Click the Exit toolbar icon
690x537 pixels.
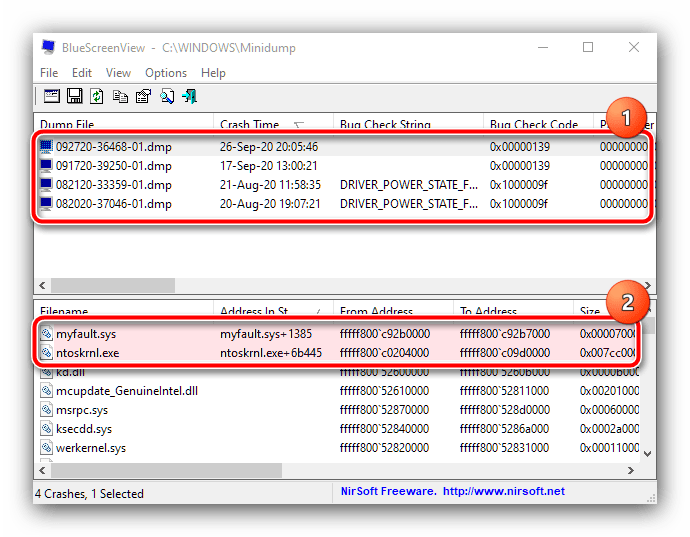coord(190,96)
